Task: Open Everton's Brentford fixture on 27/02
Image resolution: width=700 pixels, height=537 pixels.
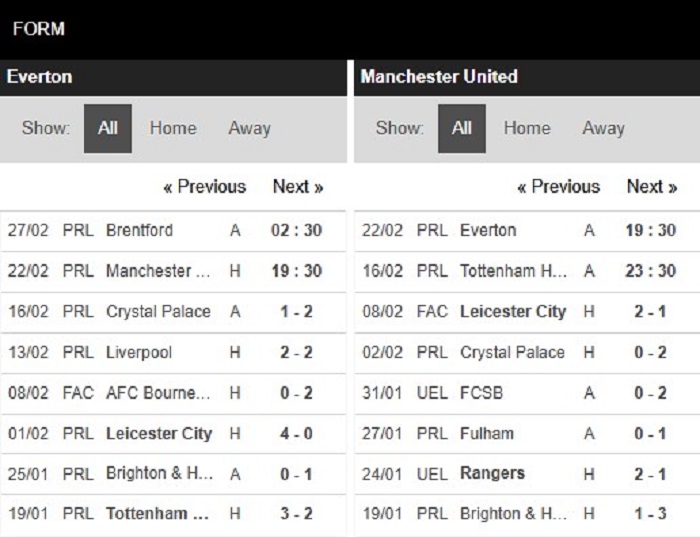Action: pos(173,231)
